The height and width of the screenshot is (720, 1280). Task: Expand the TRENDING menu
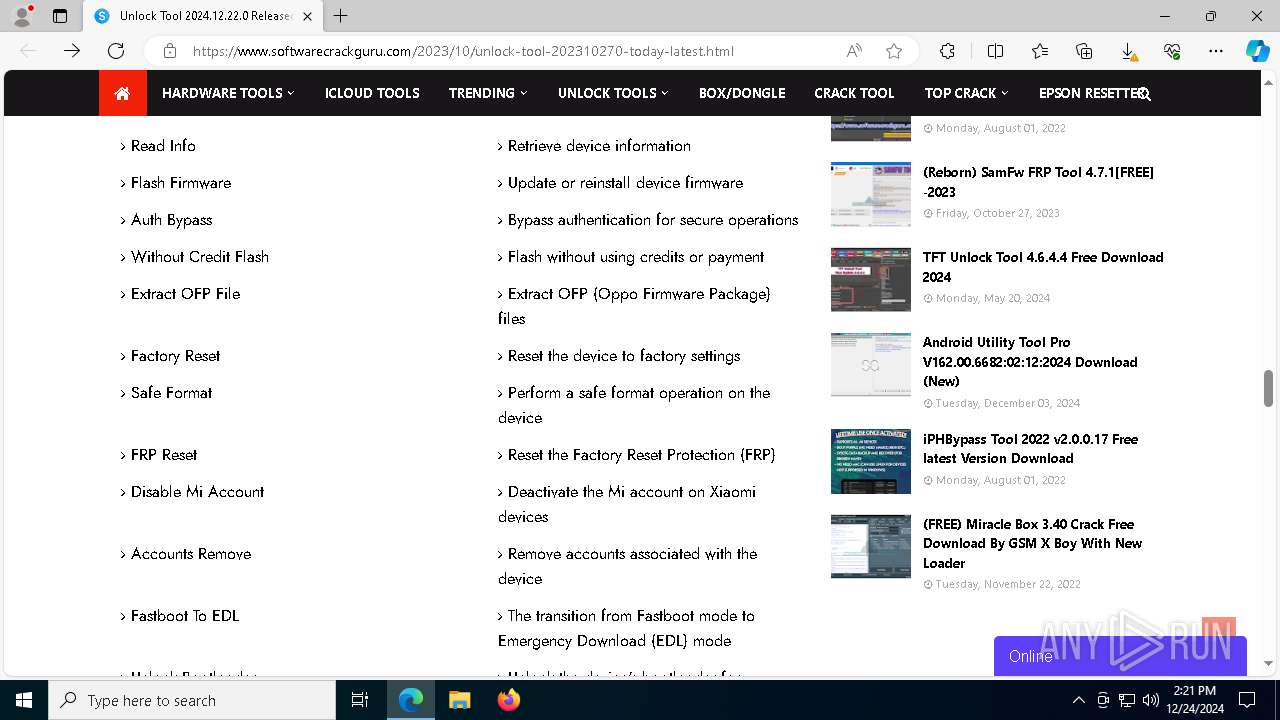tap(487, 93)
